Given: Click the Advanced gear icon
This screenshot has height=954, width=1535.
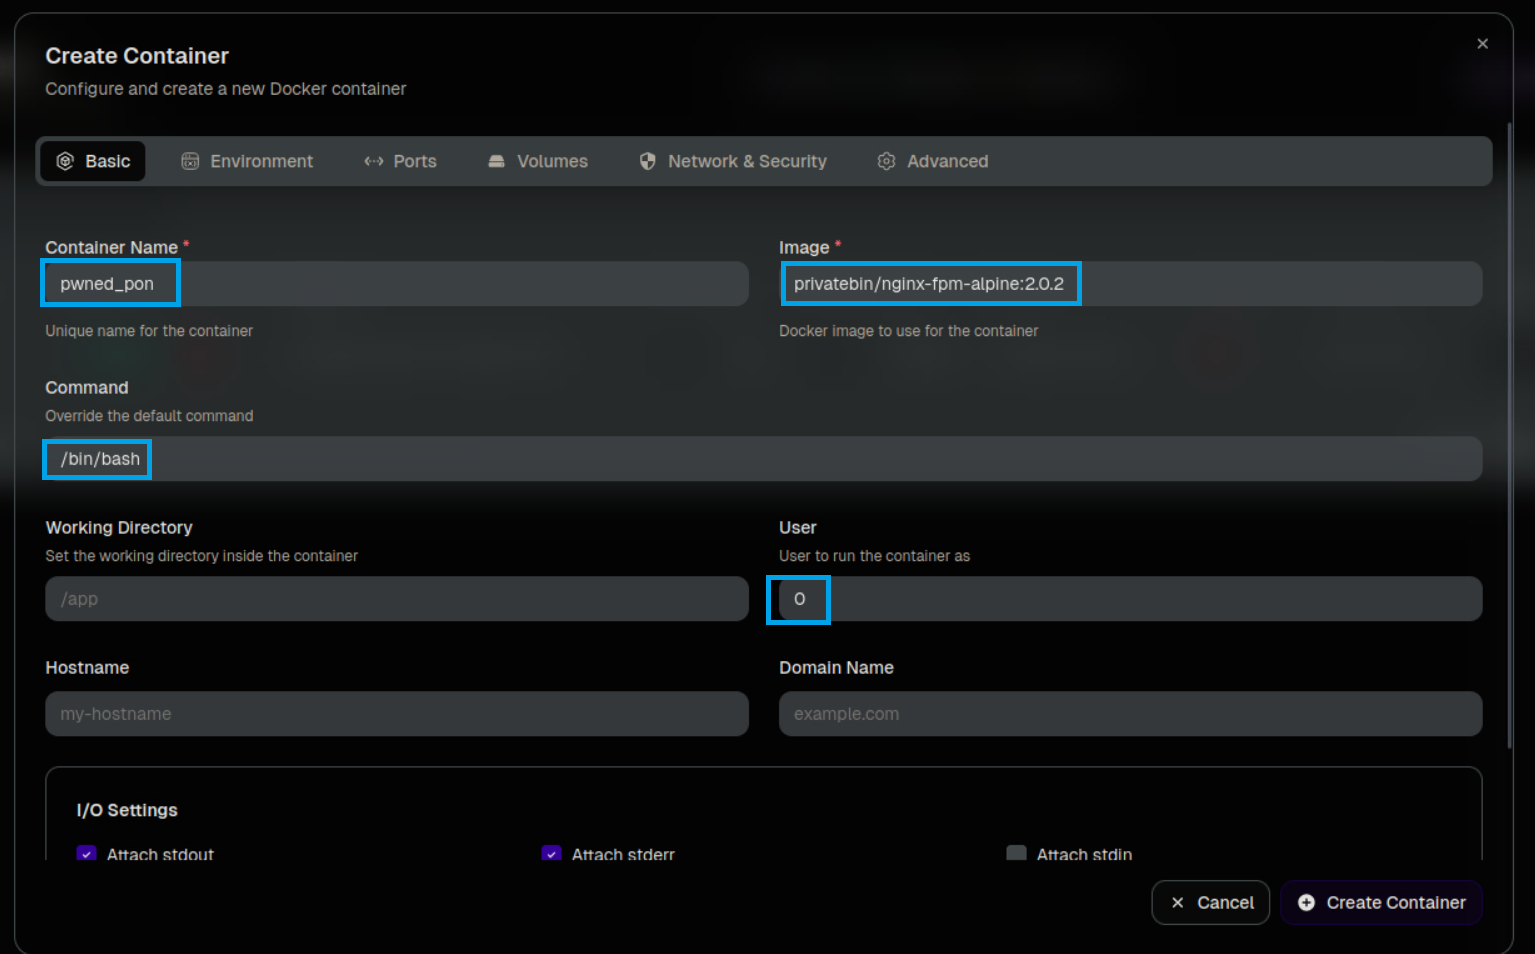Looking at the screenshot, I should 886,160.
